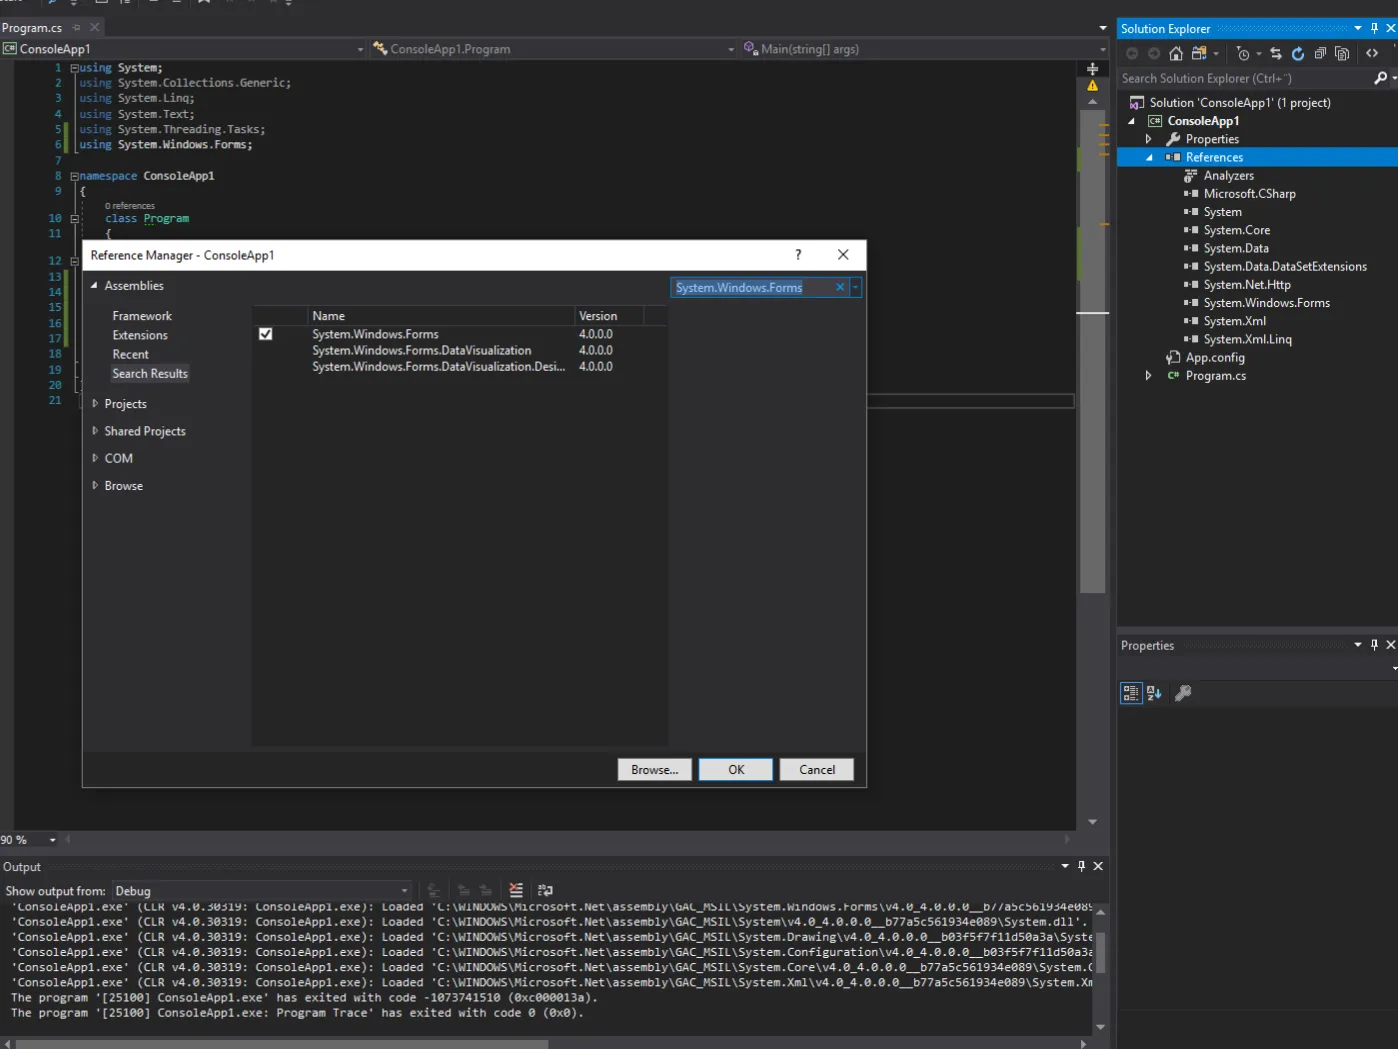Open the Show output from dropdown
1398x1049 pixels.
point(261,891)
